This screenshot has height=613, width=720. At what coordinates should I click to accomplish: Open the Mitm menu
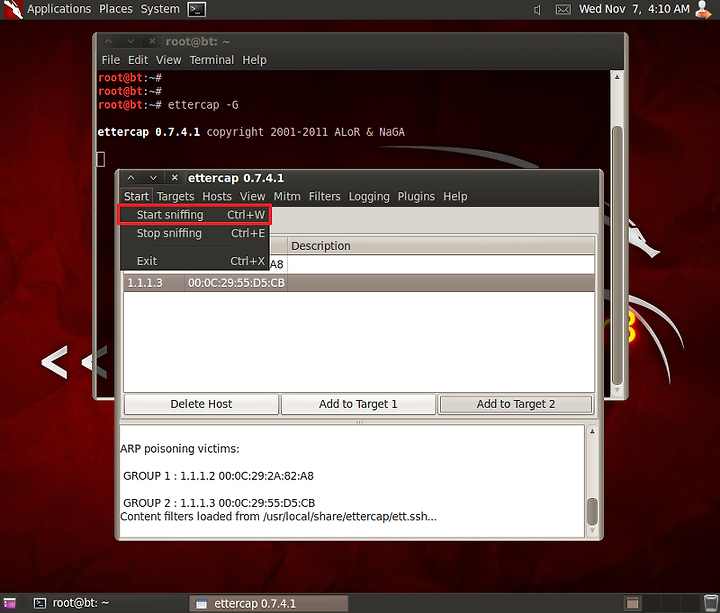287,197
